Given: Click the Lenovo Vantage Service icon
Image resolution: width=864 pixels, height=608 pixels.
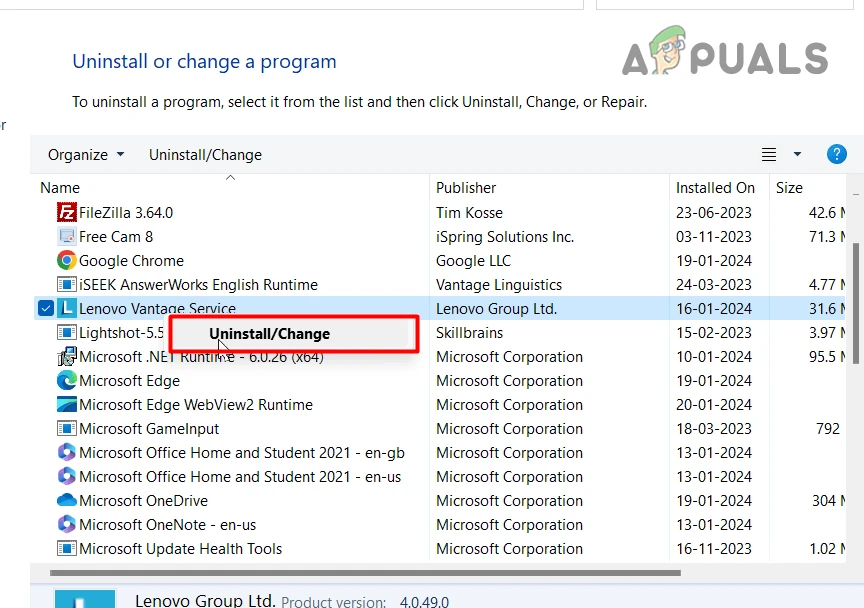Looking at the screenshot, I should 67,308.
